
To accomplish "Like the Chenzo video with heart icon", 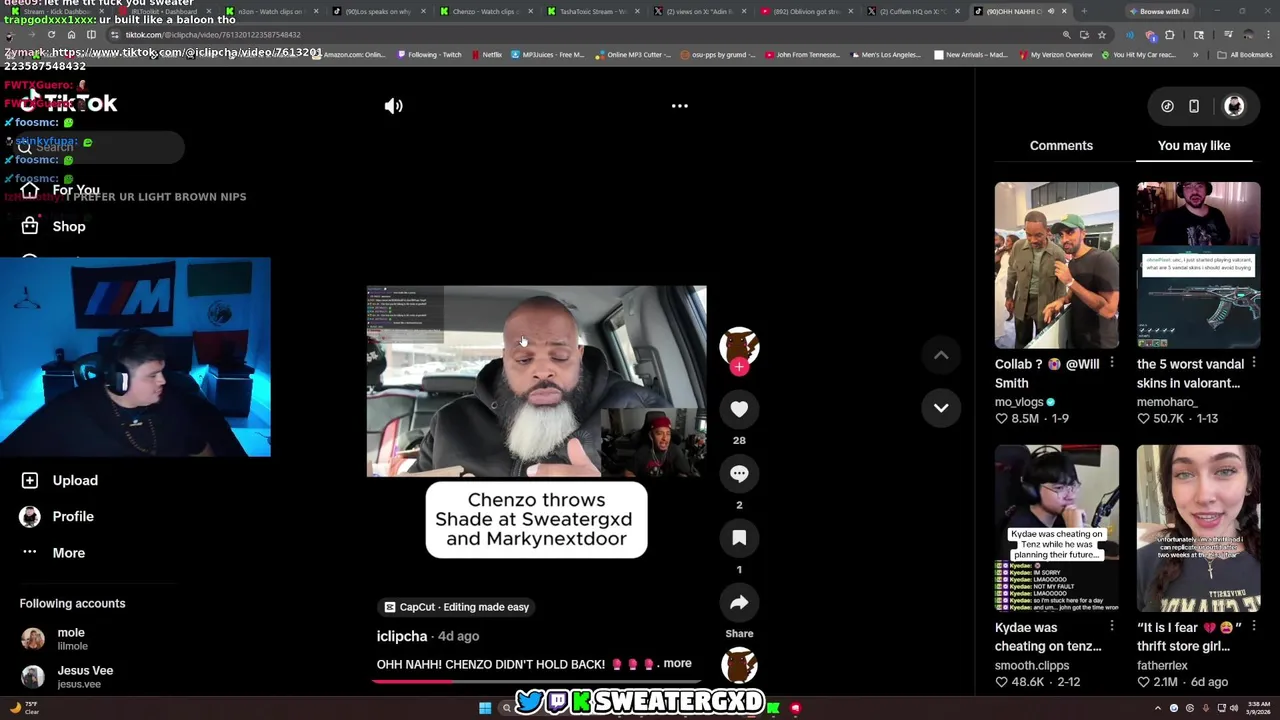I will [739, 409].
